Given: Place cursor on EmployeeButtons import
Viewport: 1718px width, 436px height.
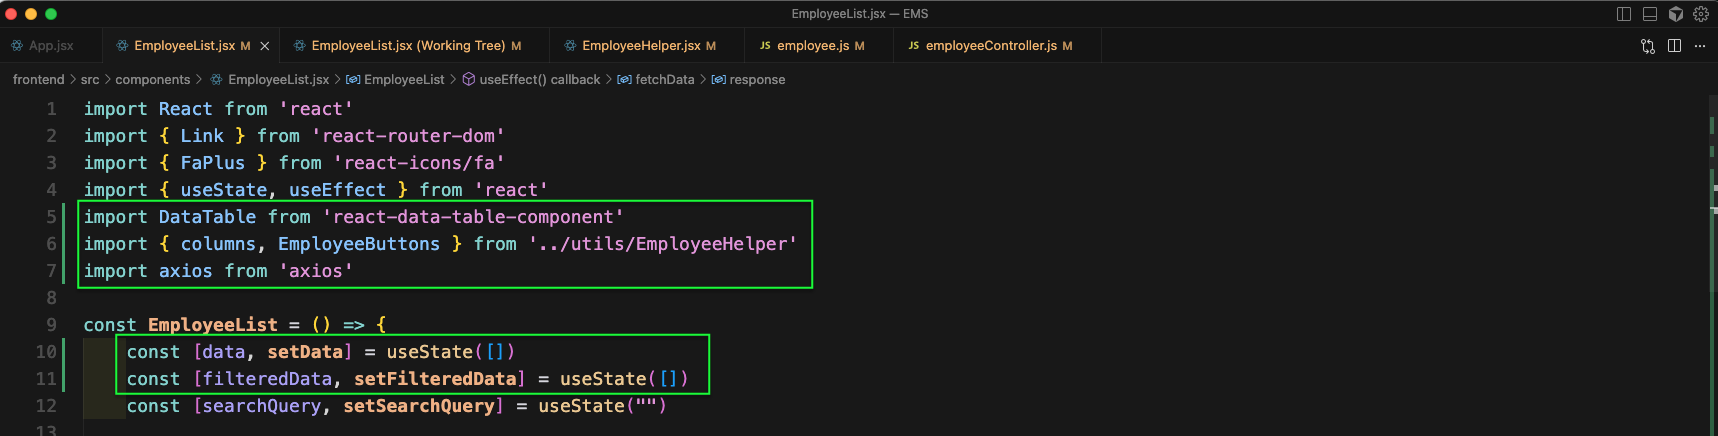Looking at the screenshot, I should pos(359,244).
